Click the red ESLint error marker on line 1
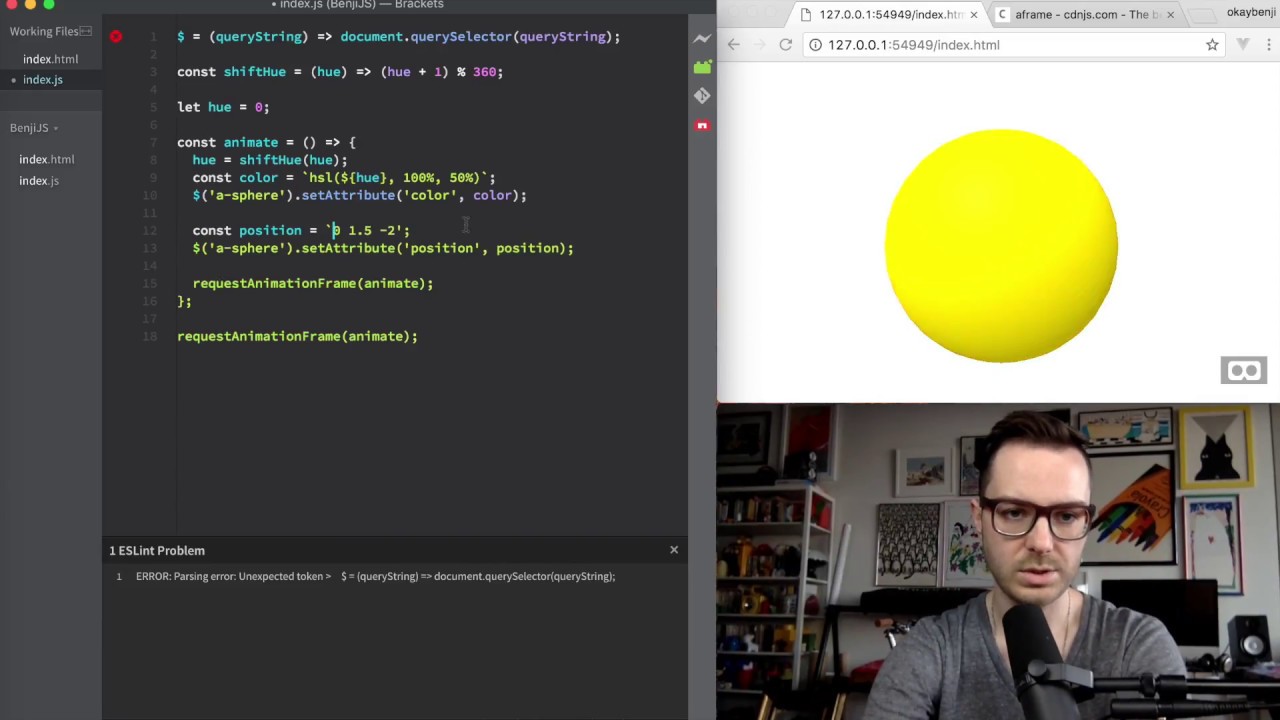This screenshot has height=720, width=1280. click(x=116, y=36)
